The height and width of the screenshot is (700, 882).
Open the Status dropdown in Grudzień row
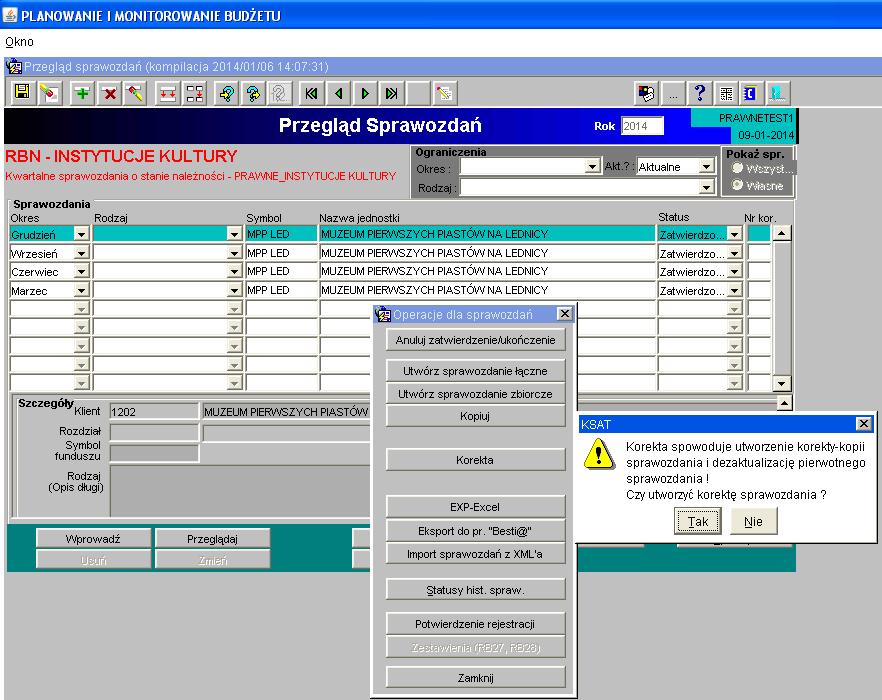tap(734, 234)
